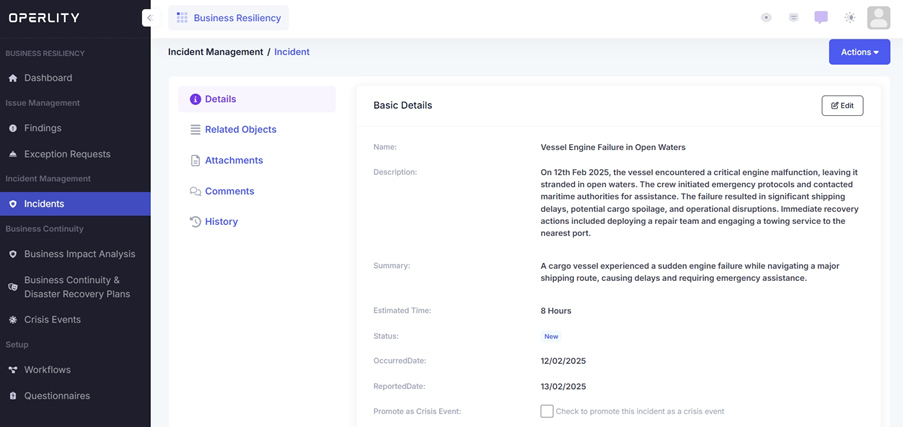
Task: Click the Incident Management breadcrumb link
Action: (x=214, y=52)
